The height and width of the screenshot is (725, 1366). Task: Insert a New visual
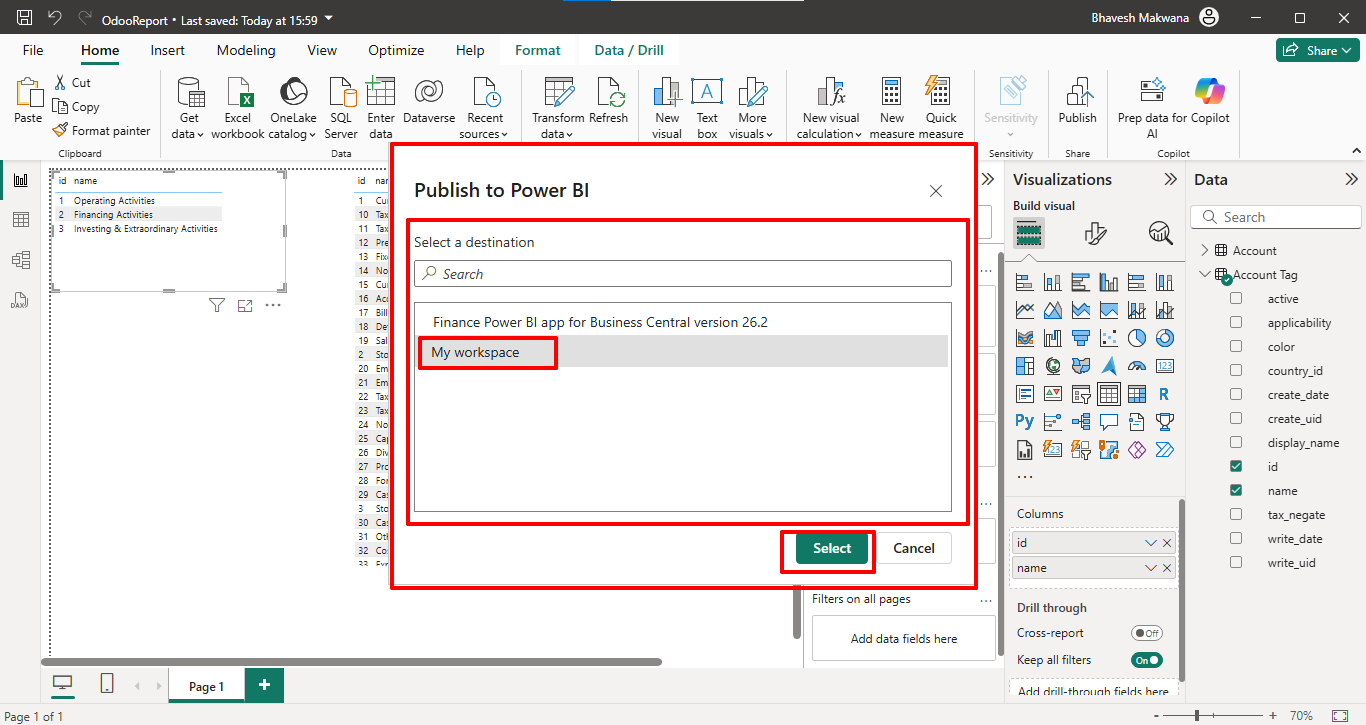667,108
